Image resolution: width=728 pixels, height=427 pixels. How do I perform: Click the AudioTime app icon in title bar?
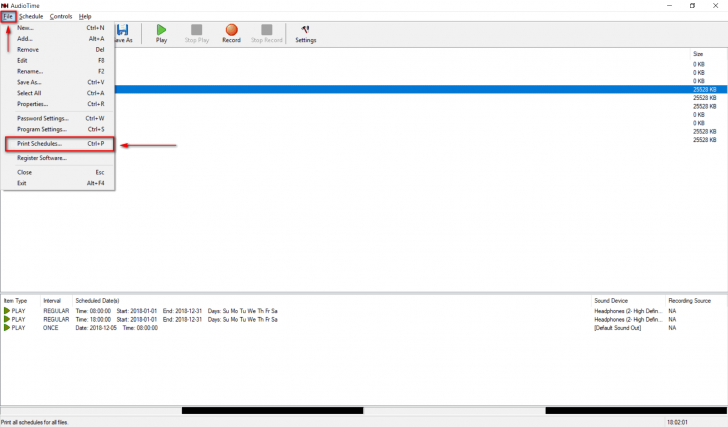coord(5,6)
